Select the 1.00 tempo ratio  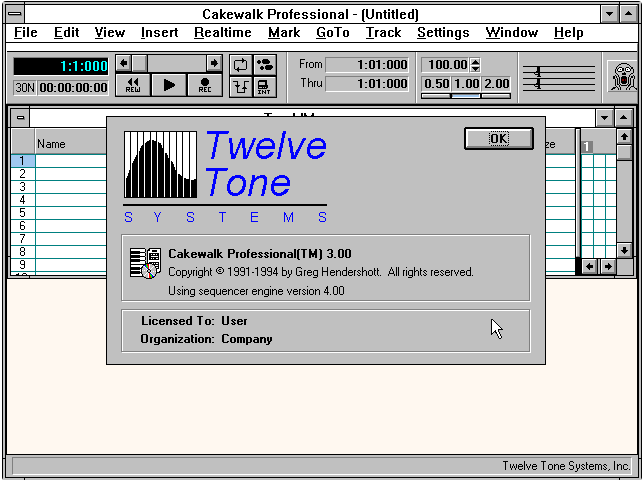tap(466, 84)
